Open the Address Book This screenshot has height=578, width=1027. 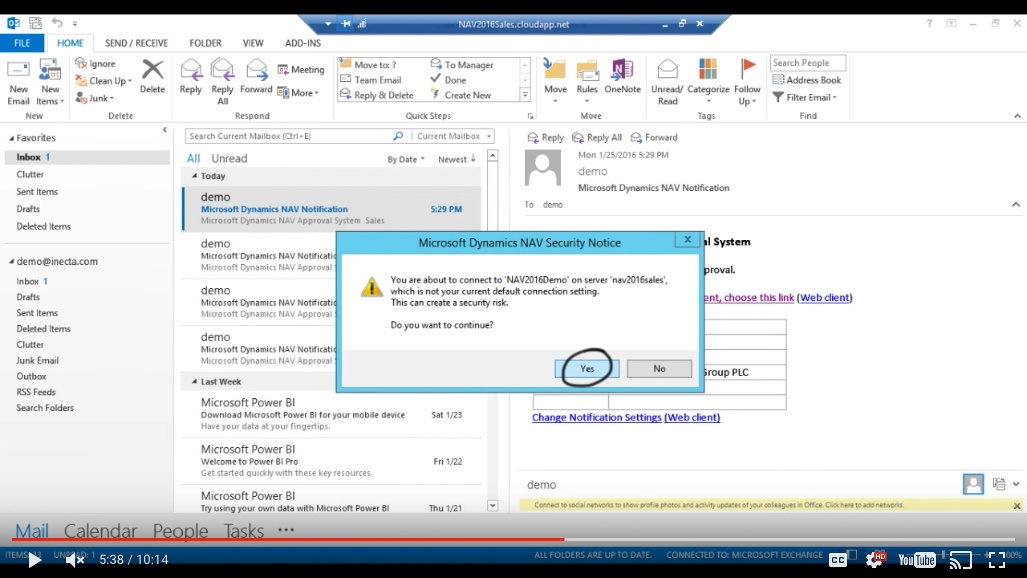806,80
